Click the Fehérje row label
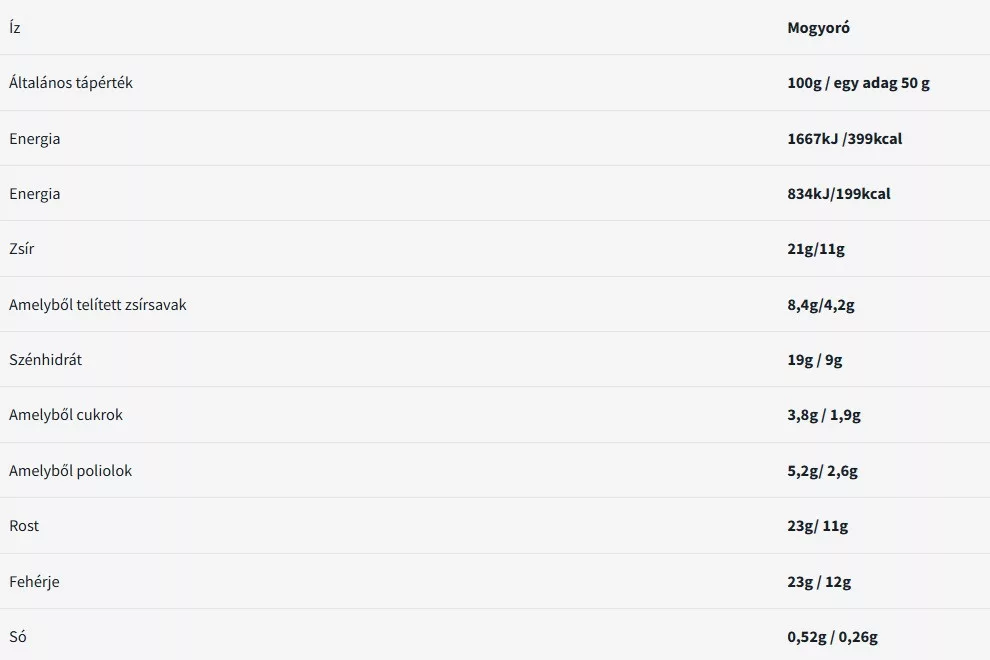 34,582
